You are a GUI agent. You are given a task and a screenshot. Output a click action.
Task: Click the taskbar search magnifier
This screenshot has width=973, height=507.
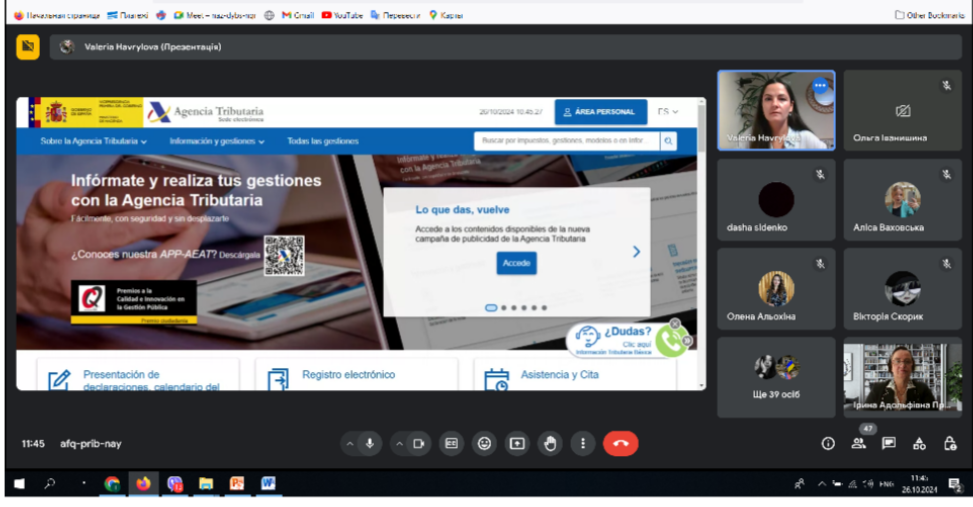click(50, 483)
